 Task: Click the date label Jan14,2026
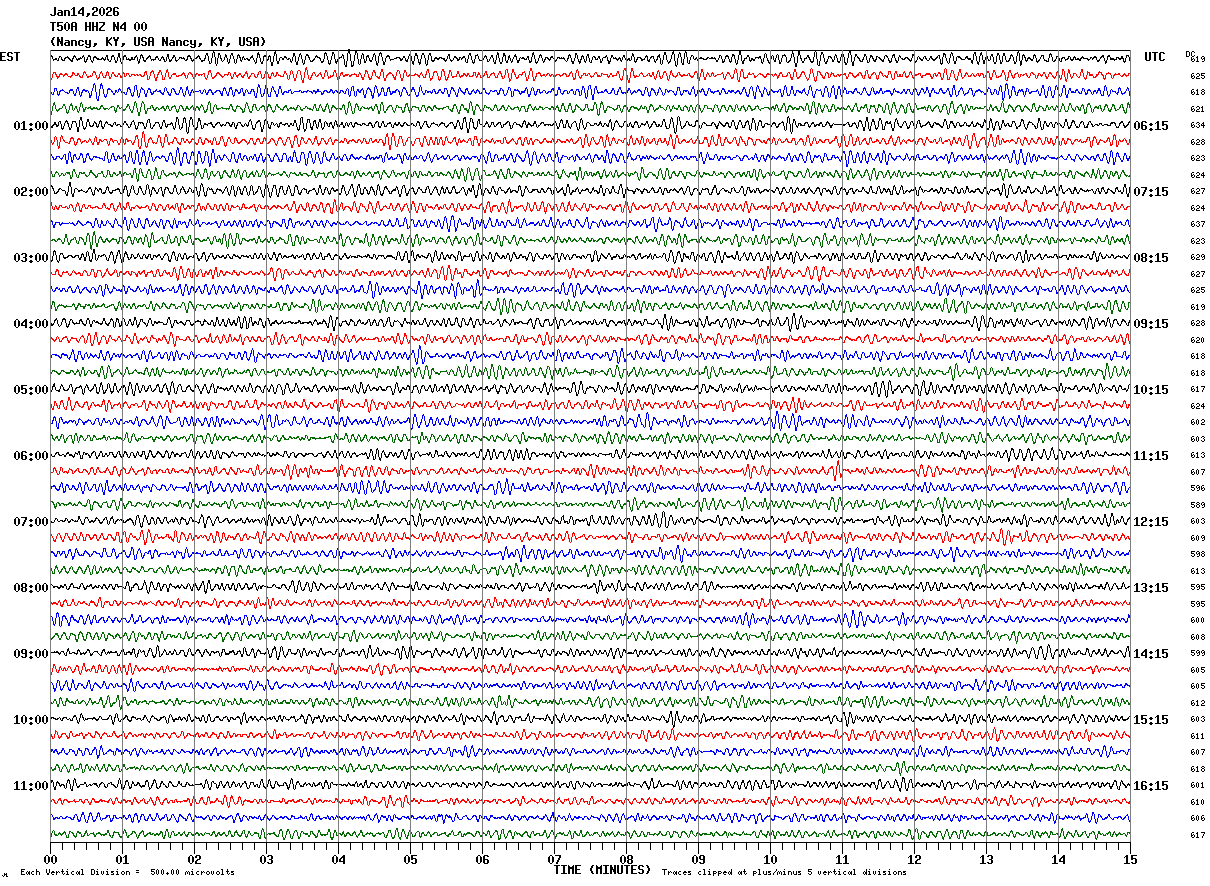tap(84, 12)
